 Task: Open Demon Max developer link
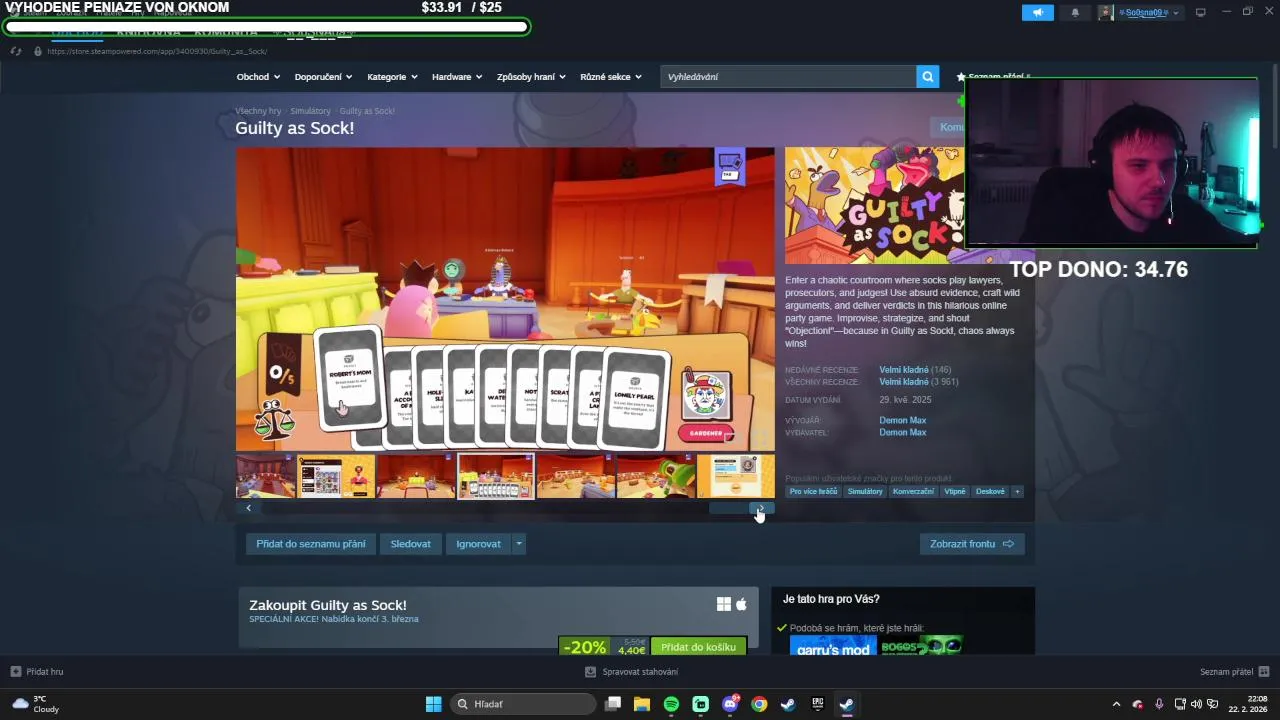902,420
